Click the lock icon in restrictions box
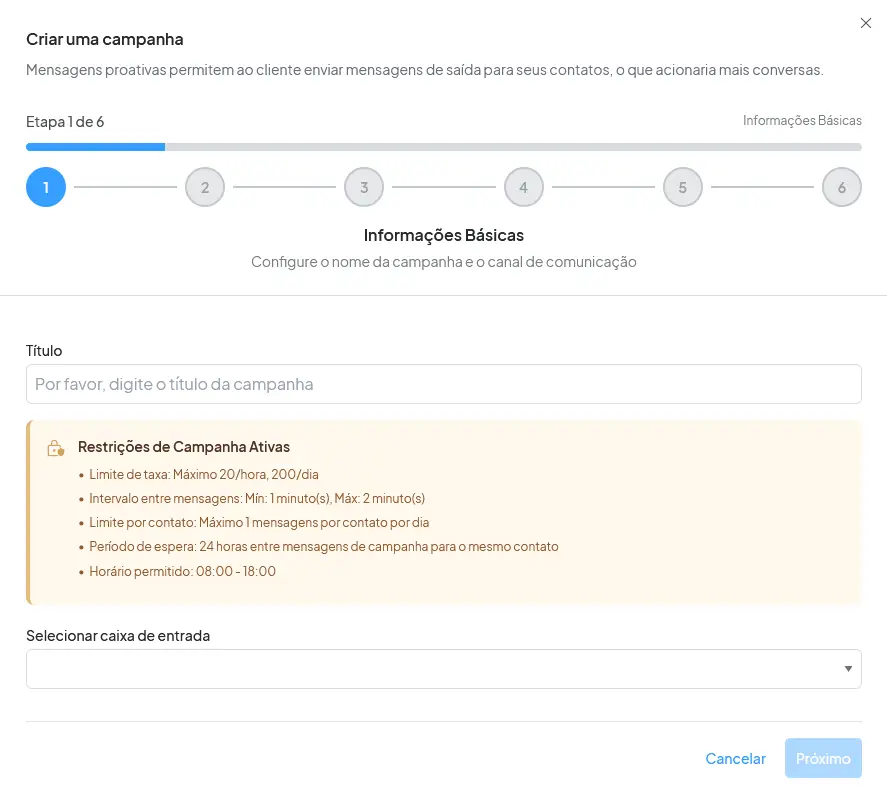This screenshot has width=887, height=790. click(56, 449)
